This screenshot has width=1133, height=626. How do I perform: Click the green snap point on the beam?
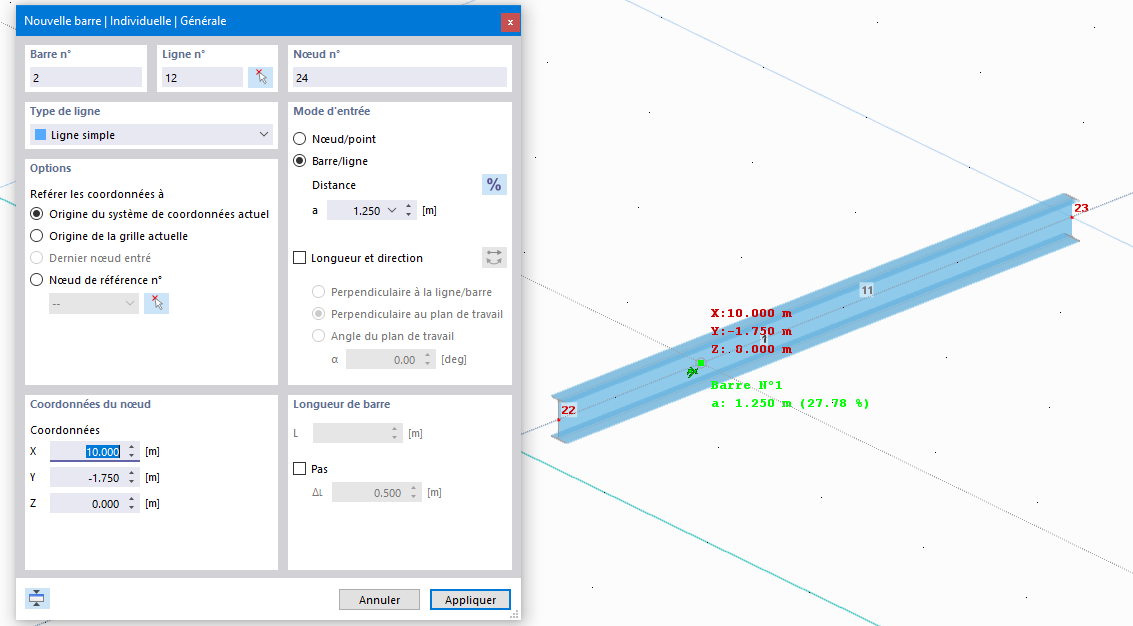coord(700,363)
